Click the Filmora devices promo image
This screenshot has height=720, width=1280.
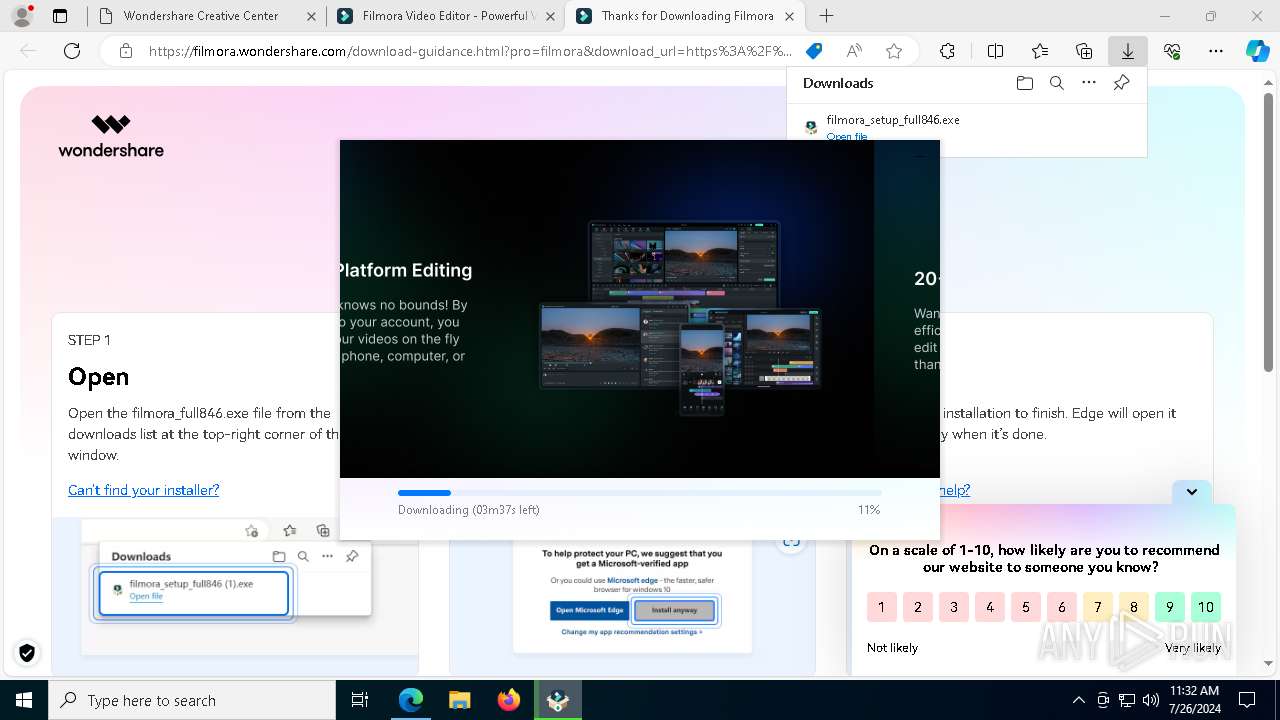[680, 316]
